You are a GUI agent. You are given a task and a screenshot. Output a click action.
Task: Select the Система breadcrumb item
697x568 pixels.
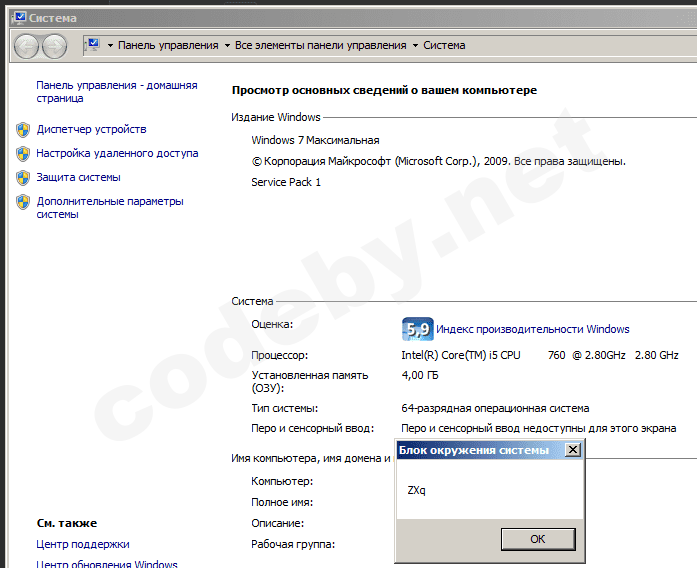point(444,45)
